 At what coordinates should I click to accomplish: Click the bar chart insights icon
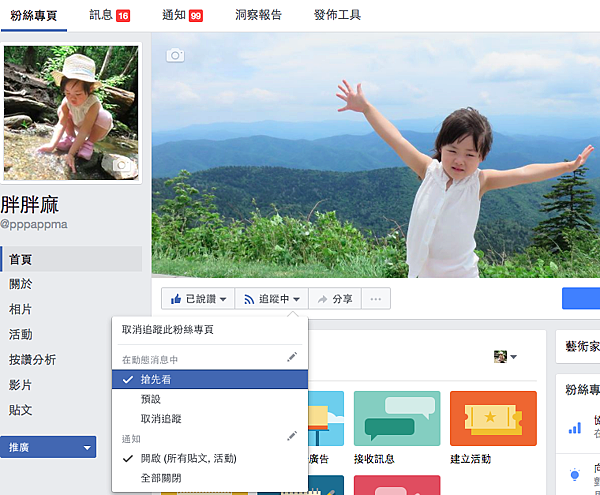click(575, 428)
